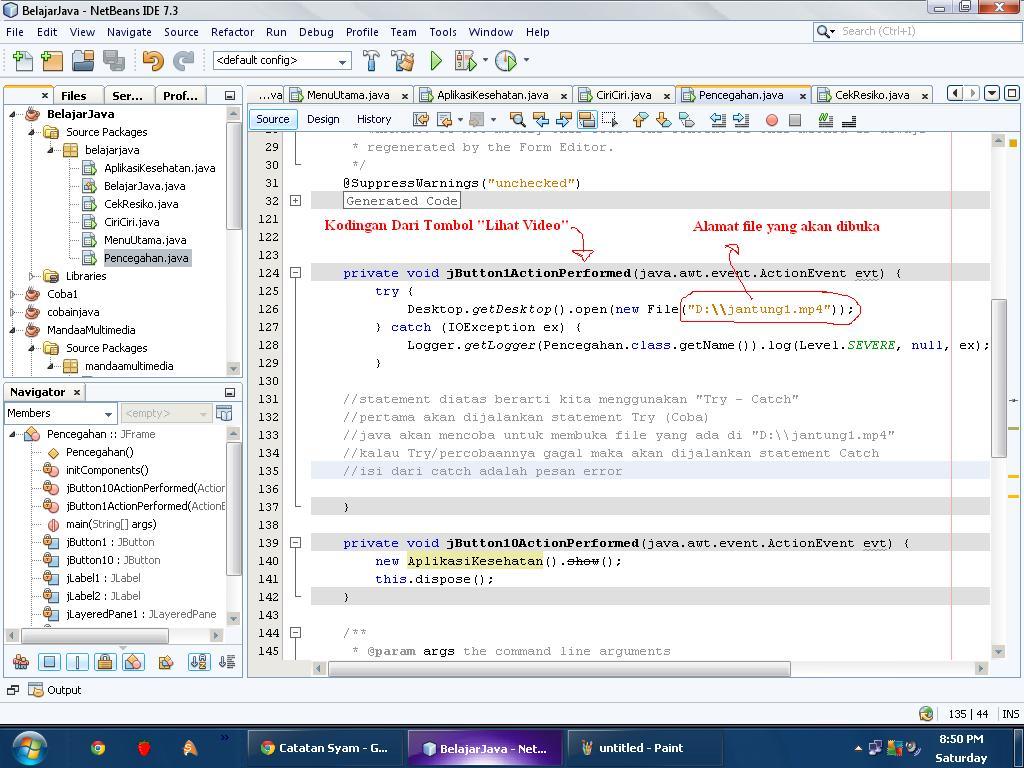Viewport: 1024px width, 768px height.
Task: Switch to the CekResiko.java tab
Action: (871, 95)
